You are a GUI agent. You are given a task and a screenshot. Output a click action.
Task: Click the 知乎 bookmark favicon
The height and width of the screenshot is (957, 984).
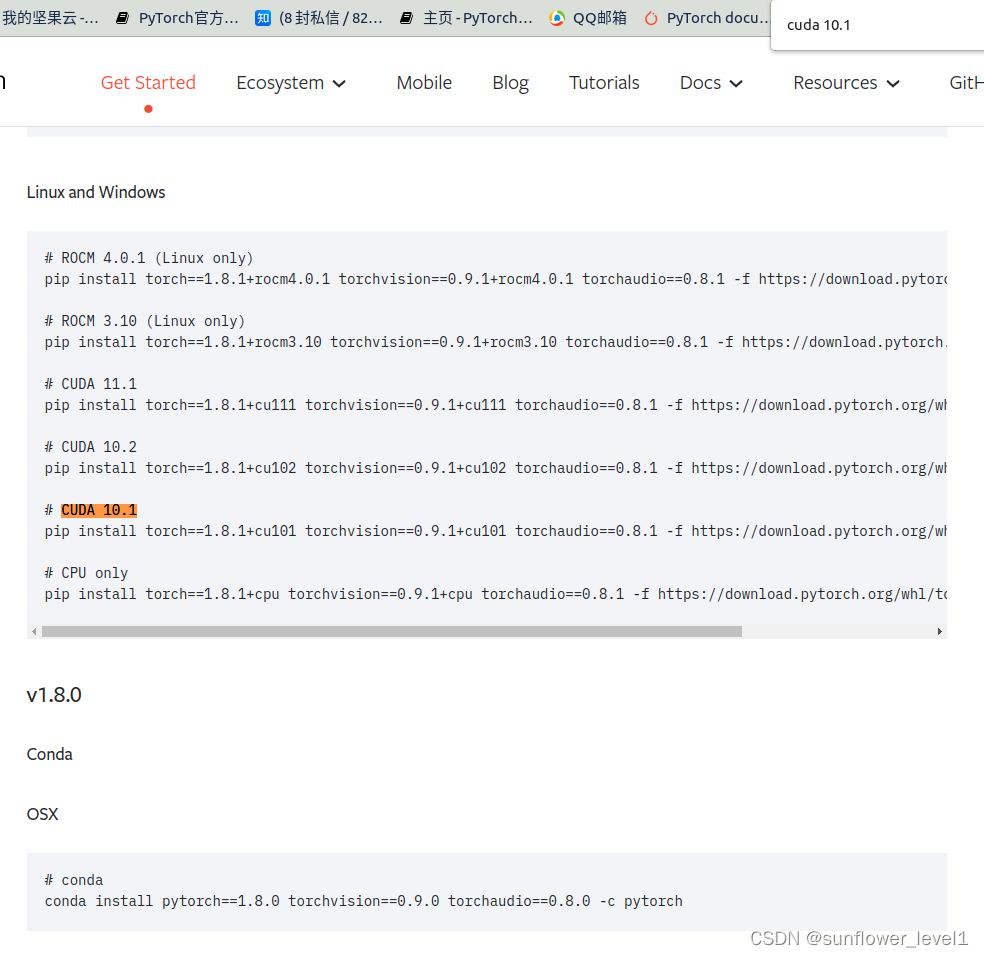coord(263,18)
